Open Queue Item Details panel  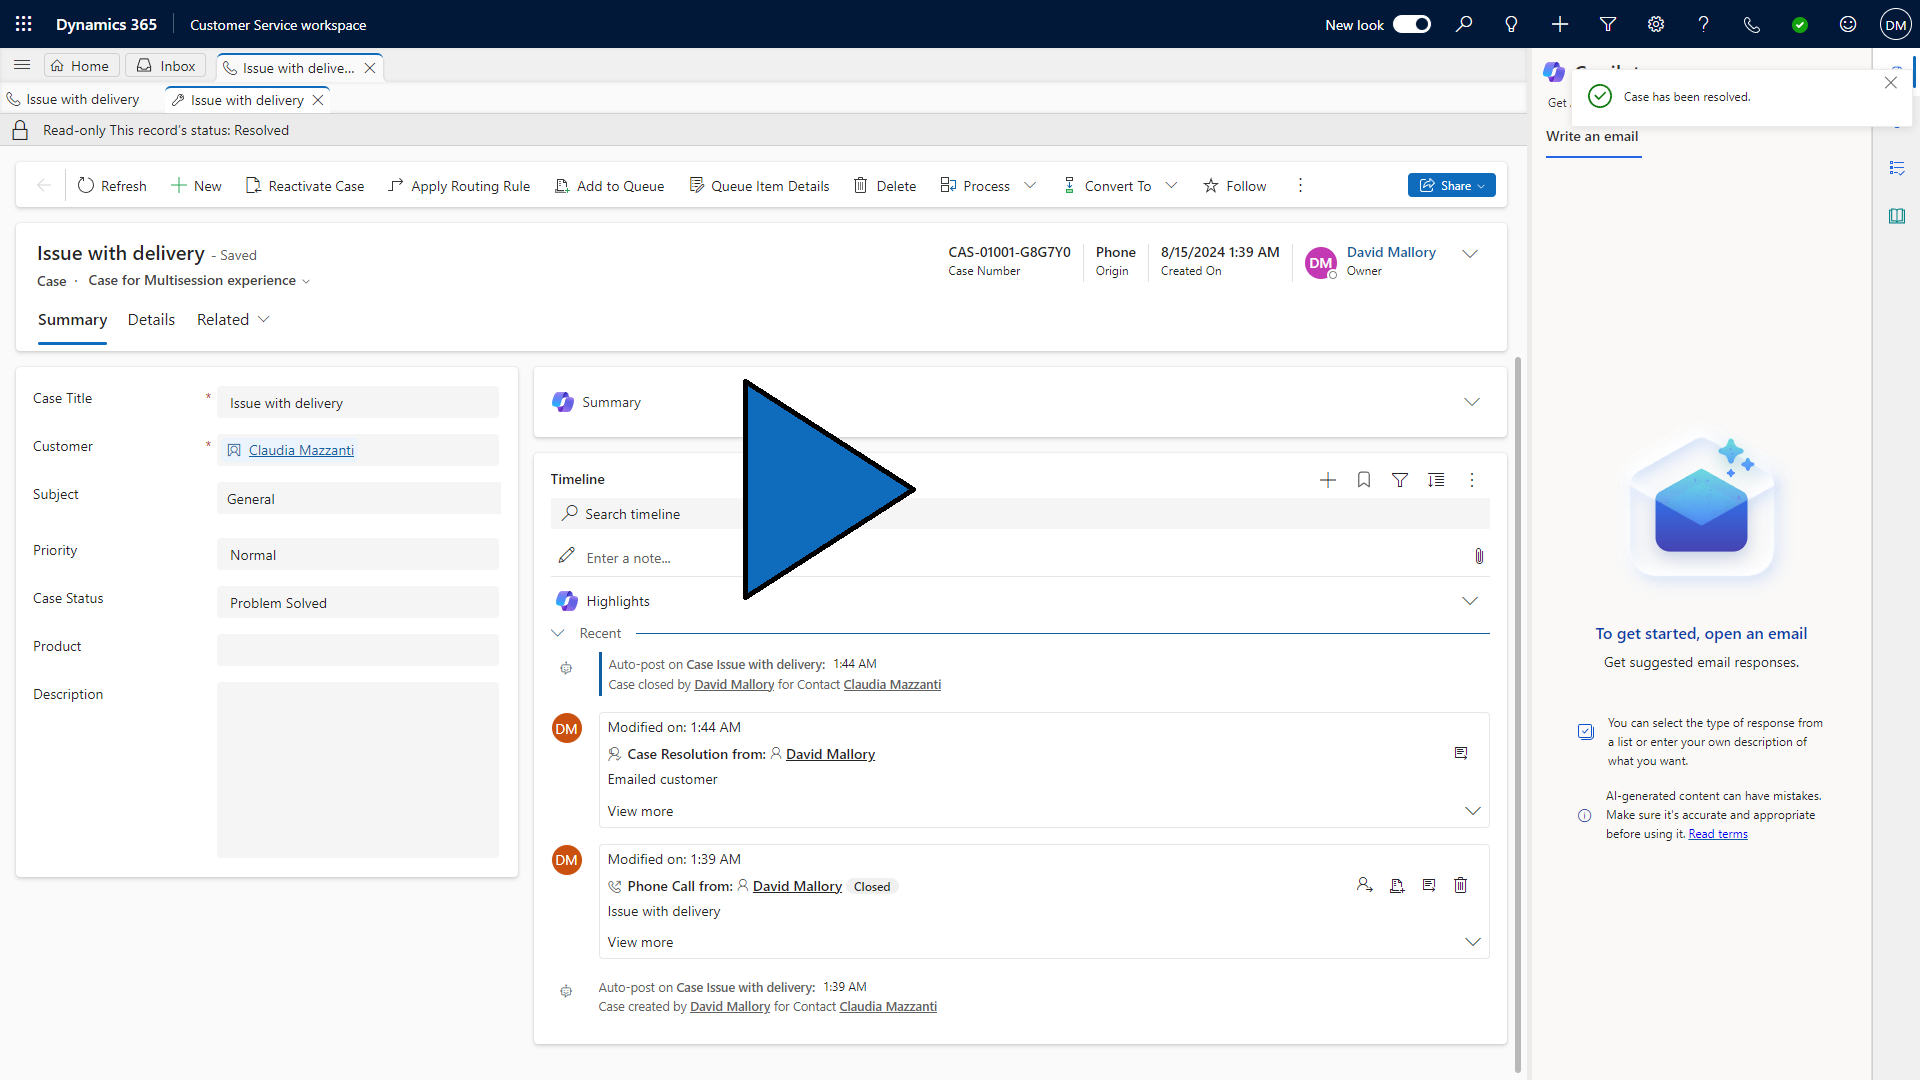[760, 185]
